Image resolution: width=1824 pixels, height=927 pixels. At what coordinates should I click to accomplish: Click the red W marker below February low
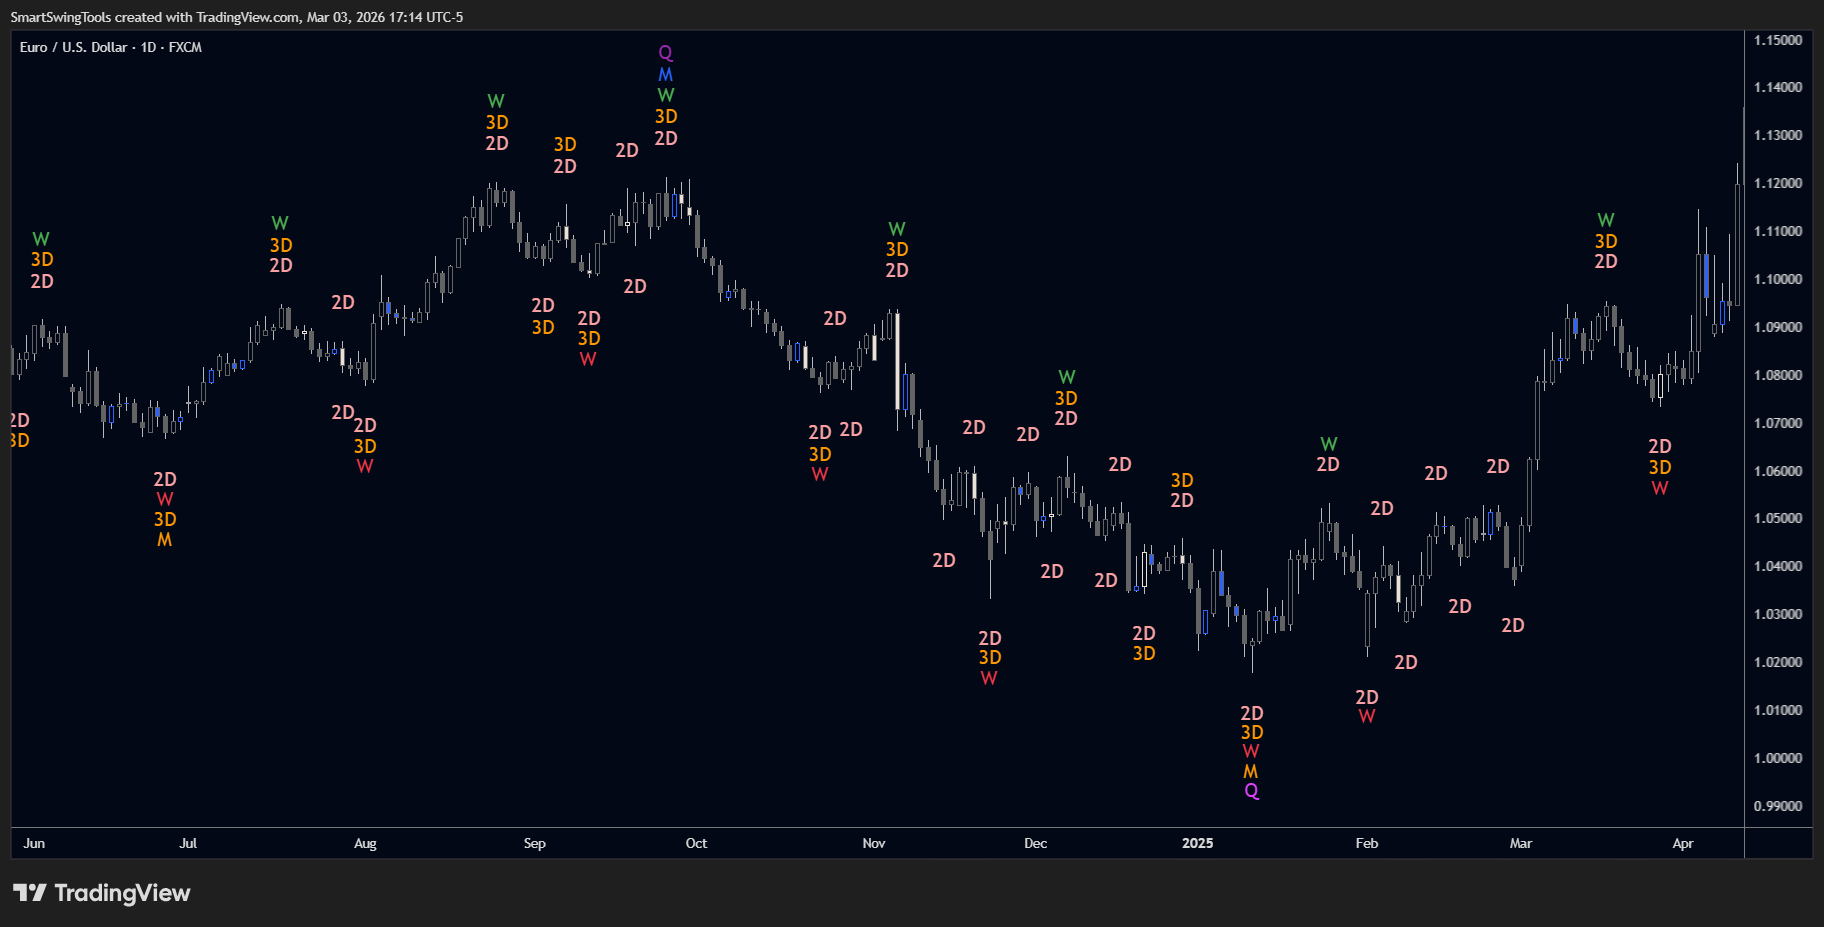[1366, 716]
